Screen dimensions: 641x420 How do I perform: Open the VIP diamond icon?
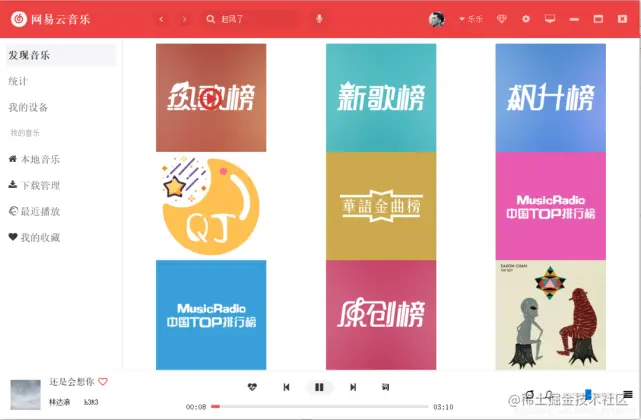[502, 19]
